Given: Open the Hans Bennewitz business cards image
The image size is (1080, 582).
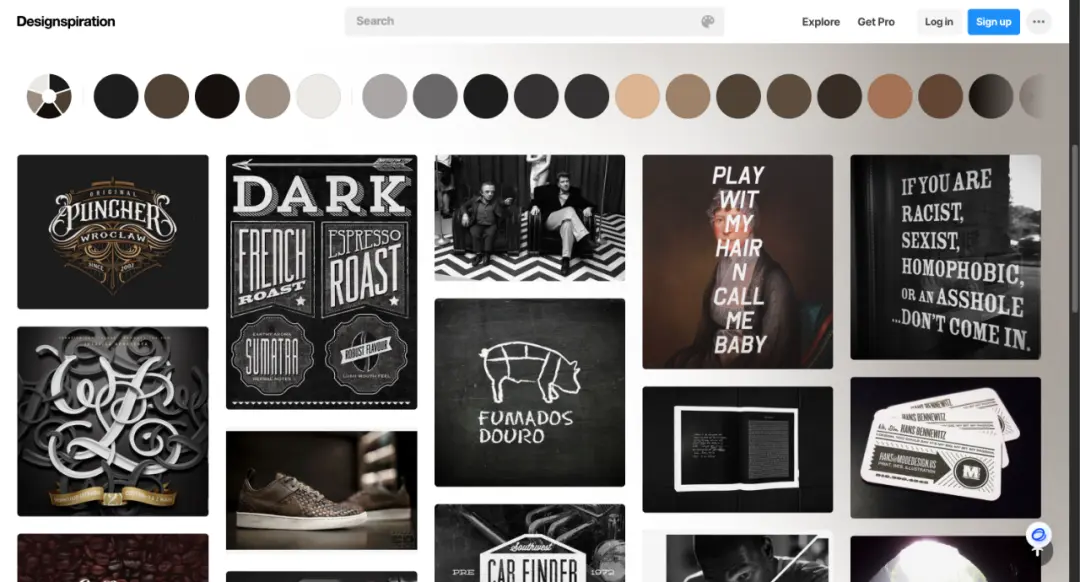Looking at the screenshot, I should [x=945, y=448].
